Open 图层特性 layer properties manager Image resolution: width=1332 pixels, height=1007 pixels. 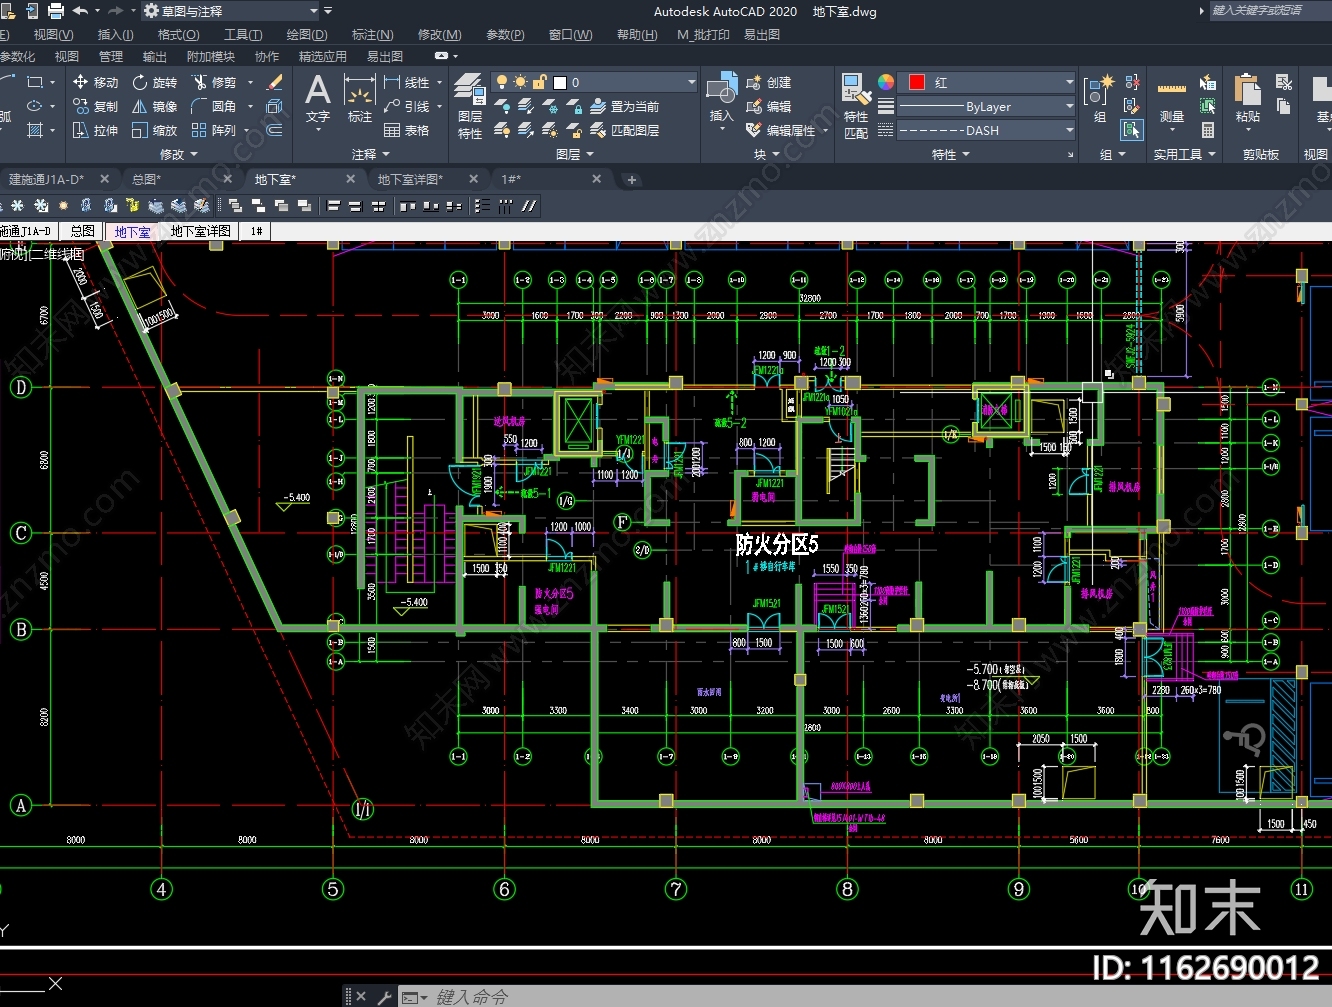tap(469, 105)
